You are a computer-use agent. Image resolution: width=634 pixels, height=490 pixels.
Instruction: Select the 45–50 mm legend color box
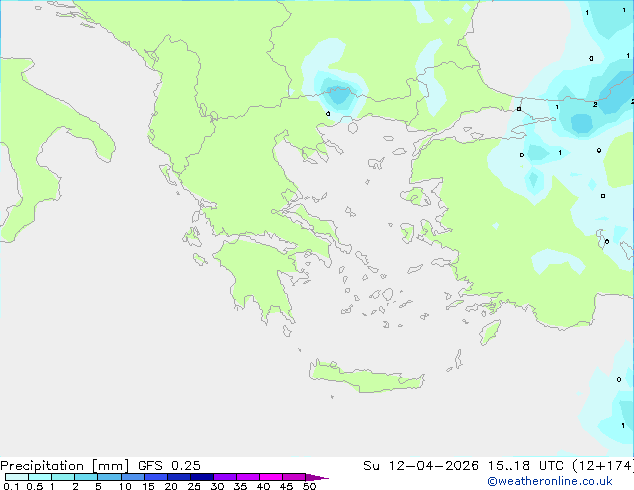(294, 477)
